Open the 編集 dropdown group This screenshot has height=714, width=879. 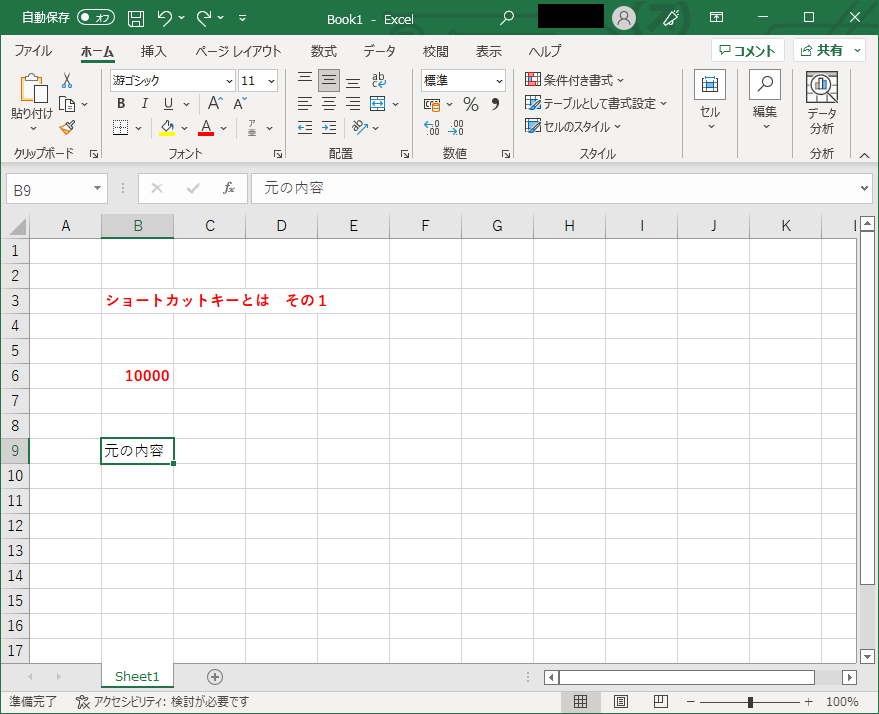tap(765, 101)
